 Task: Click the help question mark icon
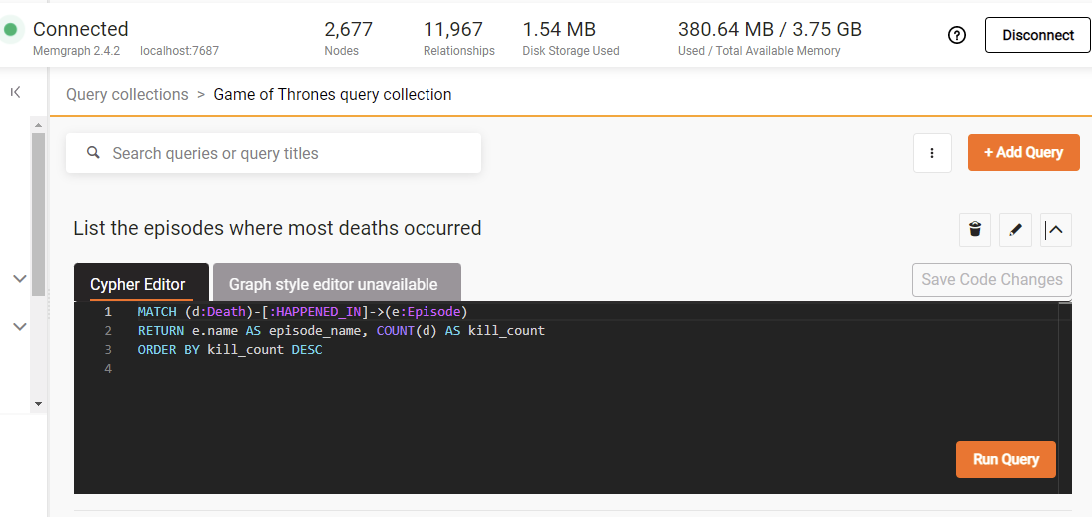pyautogui.click(x=958, y=36)
